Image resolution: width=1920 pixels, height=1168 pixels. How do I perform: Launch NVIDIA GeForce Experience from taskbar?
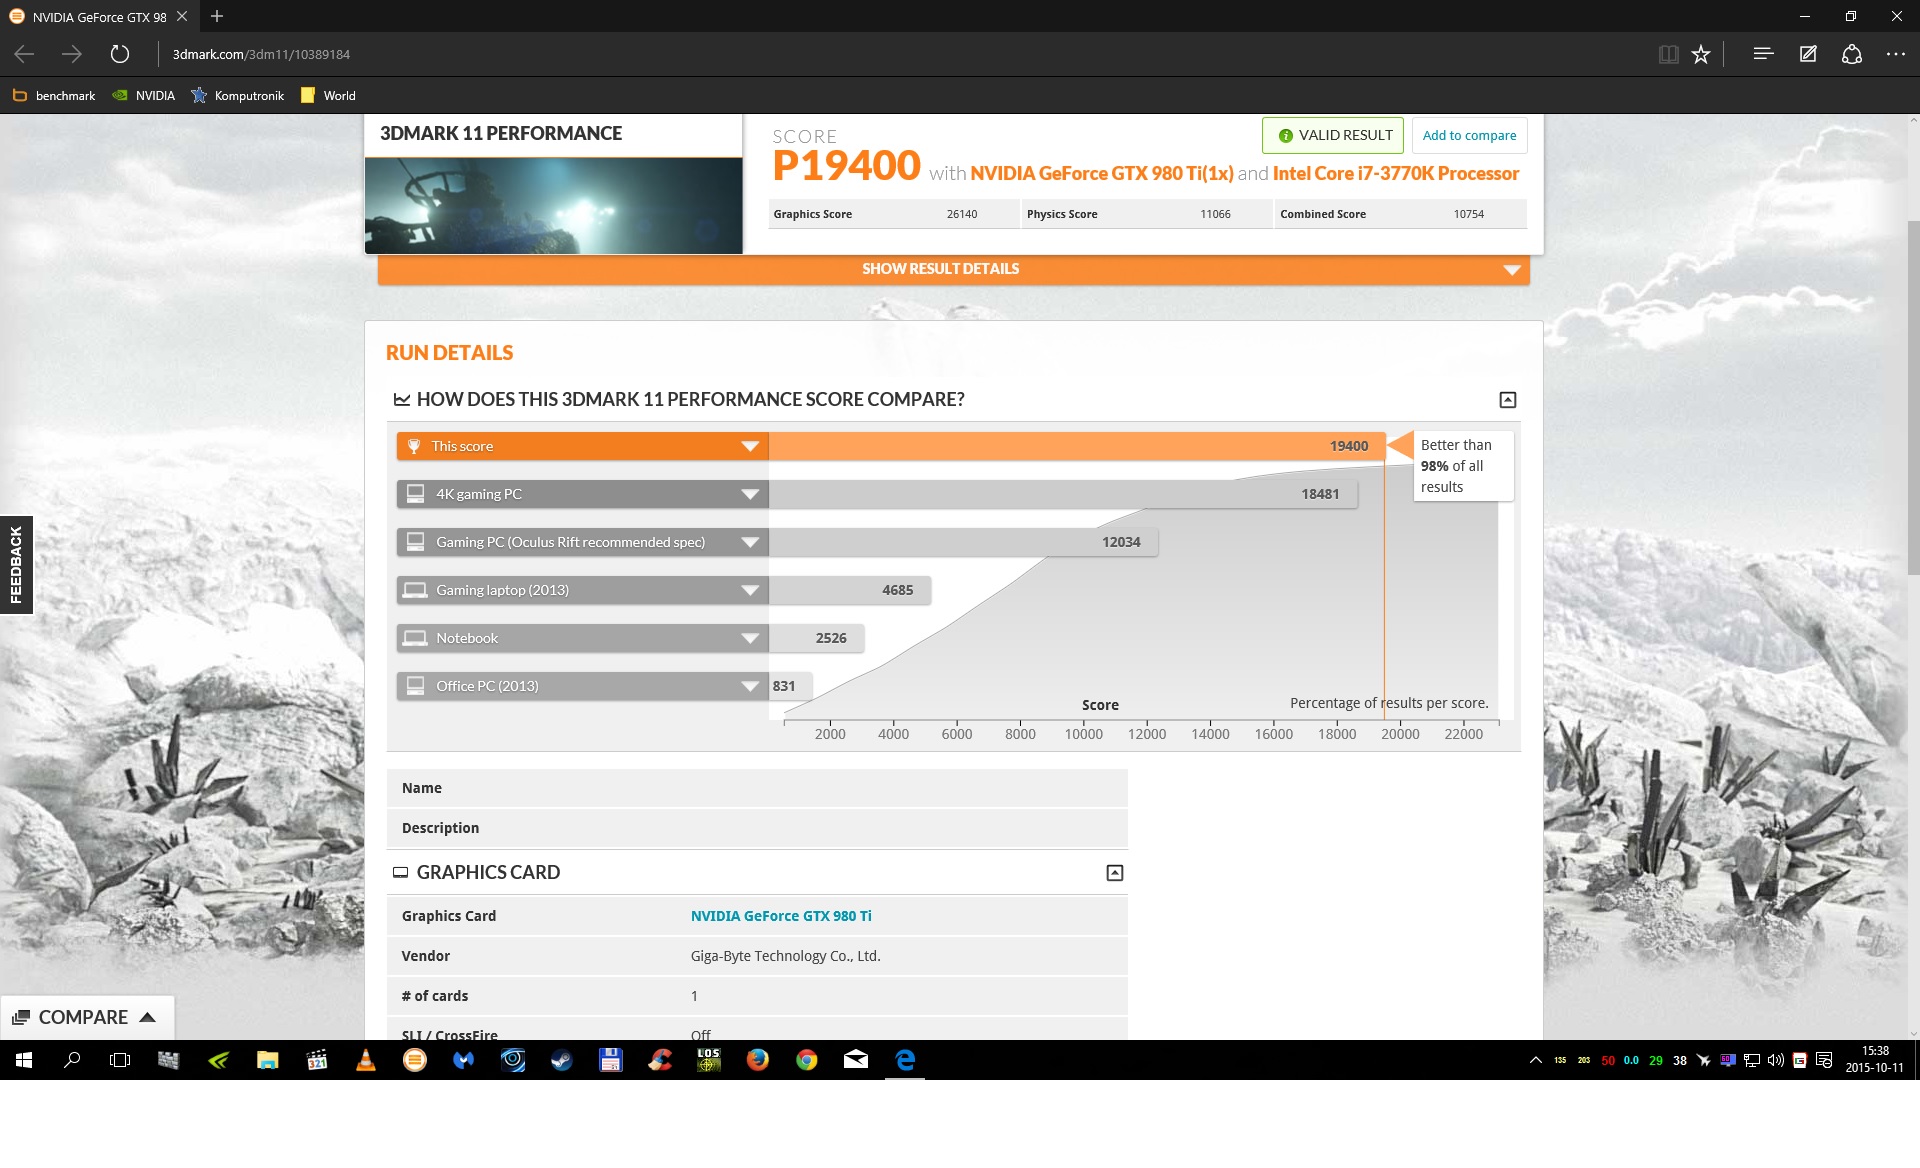(218, 1060)
